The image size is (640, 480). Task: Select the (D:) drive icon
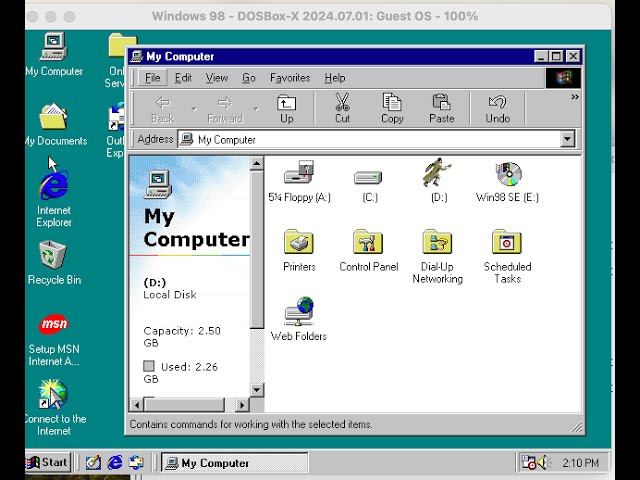coord(438,181)
